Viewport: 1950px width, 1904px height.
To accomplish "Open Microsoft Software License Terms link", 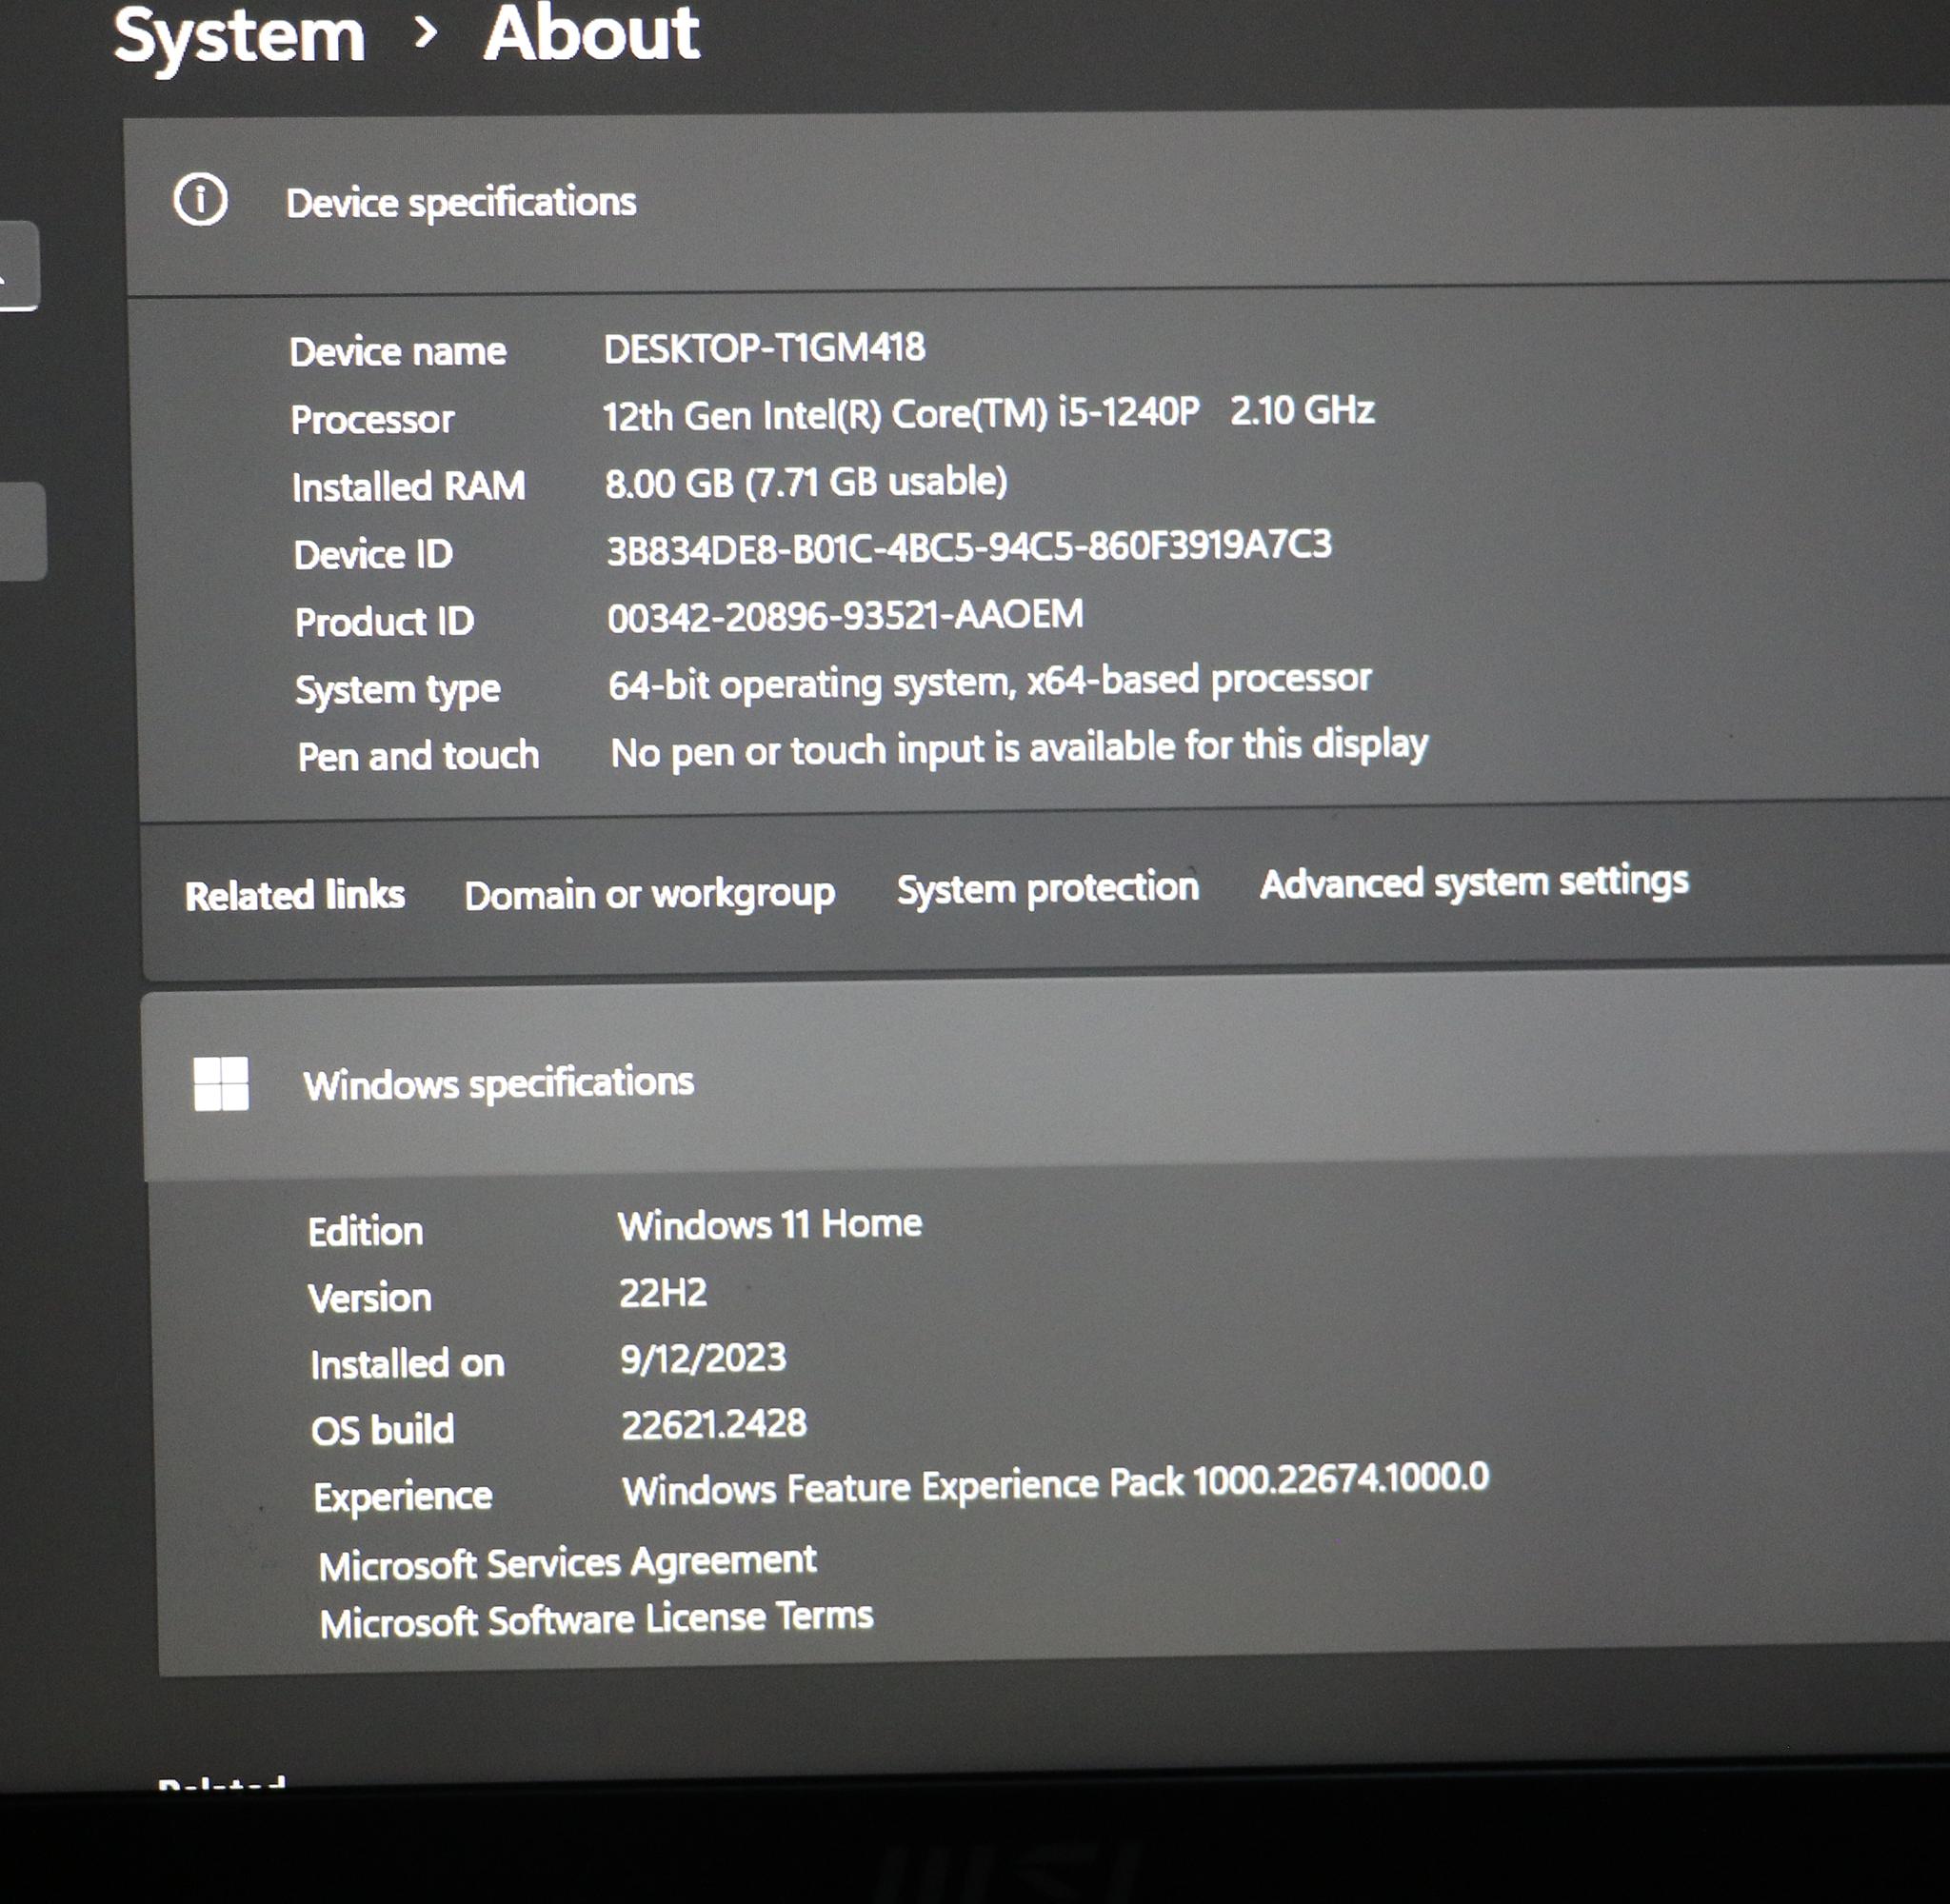I will [597, 1619].
